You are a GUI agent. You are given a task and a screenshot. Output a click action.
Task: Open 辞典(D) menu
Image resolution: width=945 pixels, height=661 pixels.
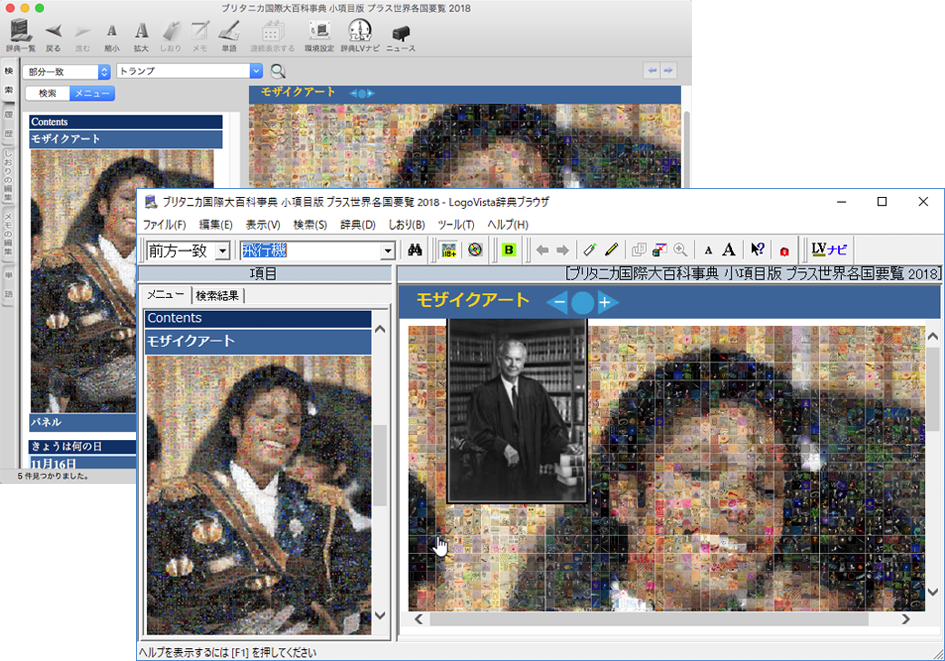point(358,225)
